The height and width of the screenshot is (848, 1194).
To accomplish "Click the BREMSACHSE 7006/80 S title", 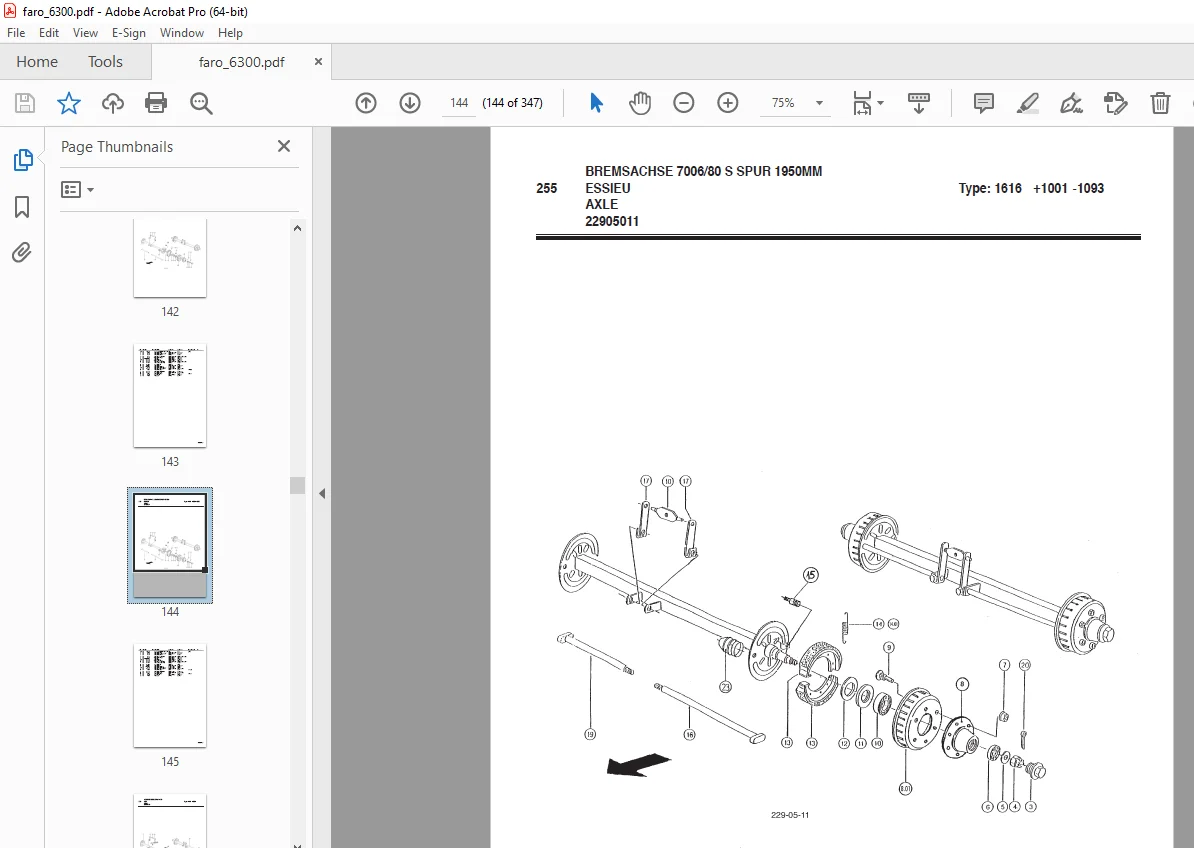I will (x=704, y=171).
